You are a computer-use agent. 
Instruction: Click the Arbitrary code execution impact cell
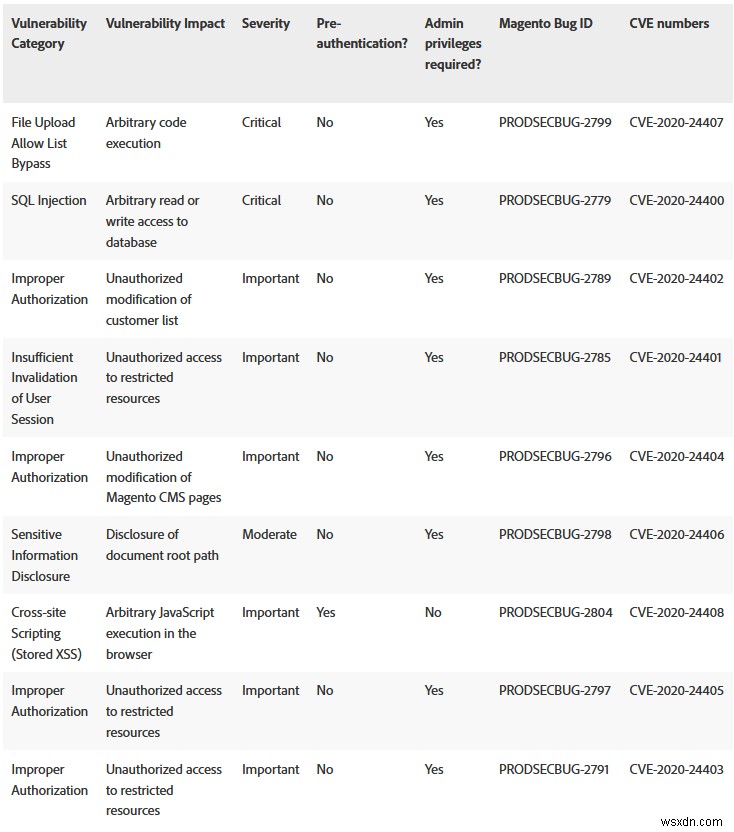click(x=146, y=132)
